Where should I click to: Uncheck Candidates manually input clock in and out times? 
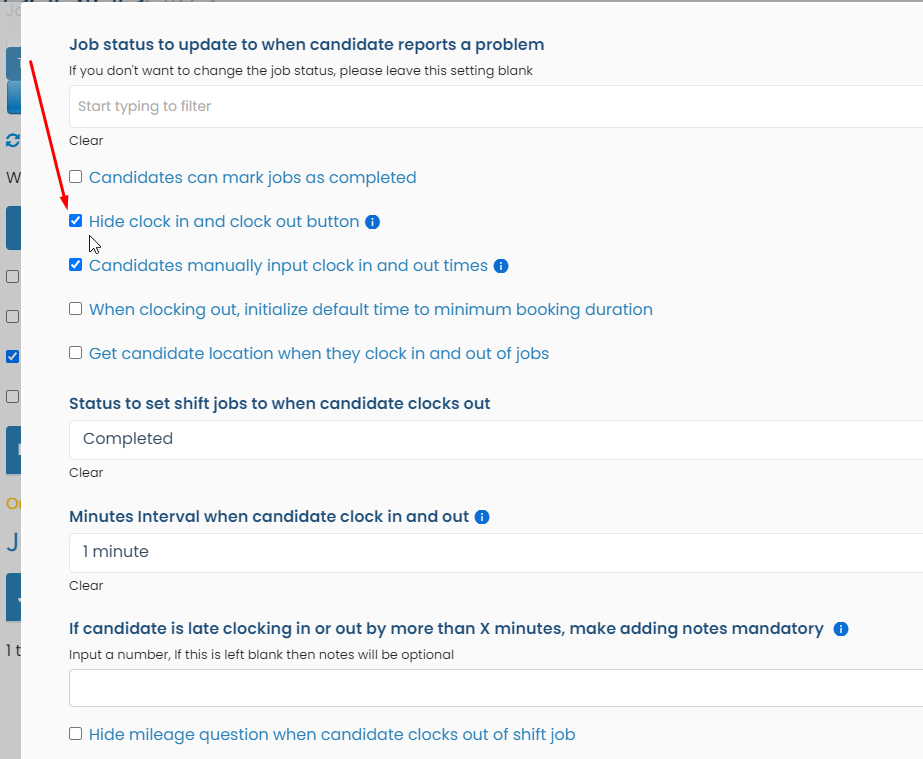point(75,265)
